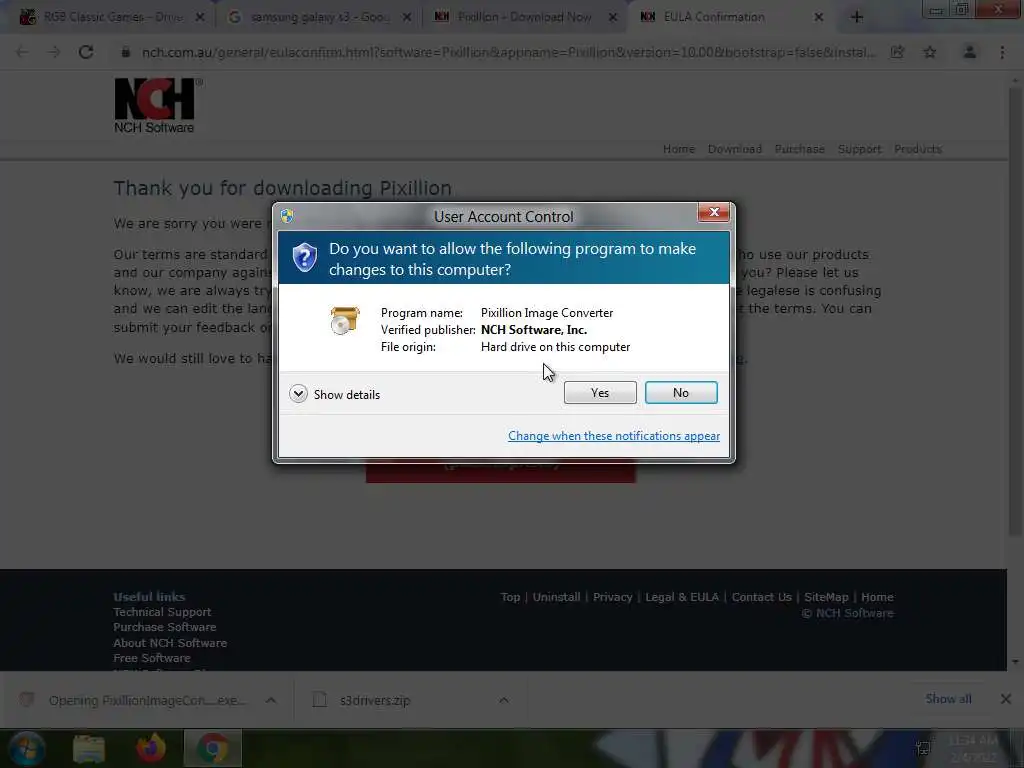1024x768 pixels.
Task: Click the red button behind UAC dialog
Action: (x=500, y=472)
